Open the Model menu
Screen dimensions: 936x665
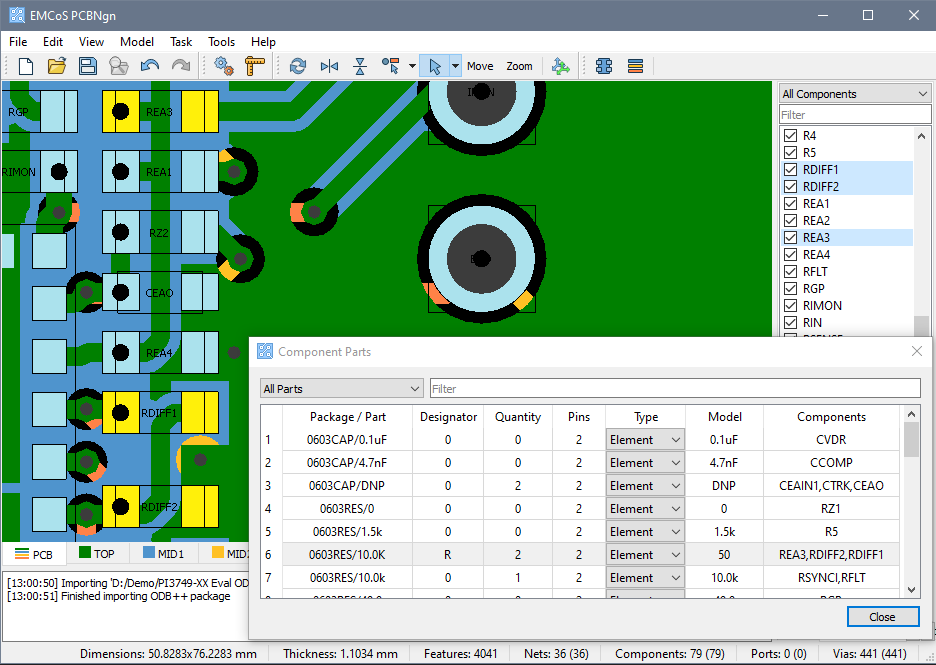[x=137, y=42]
